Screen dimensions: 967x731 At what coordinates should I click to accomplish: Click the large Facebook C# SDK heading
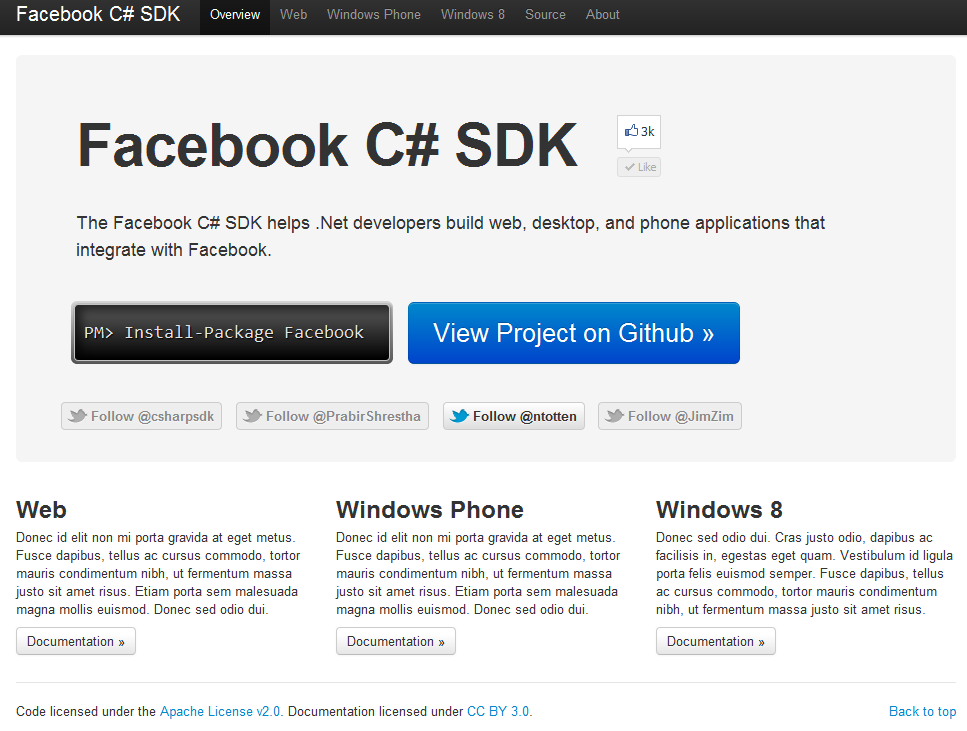tap(327, 146)
